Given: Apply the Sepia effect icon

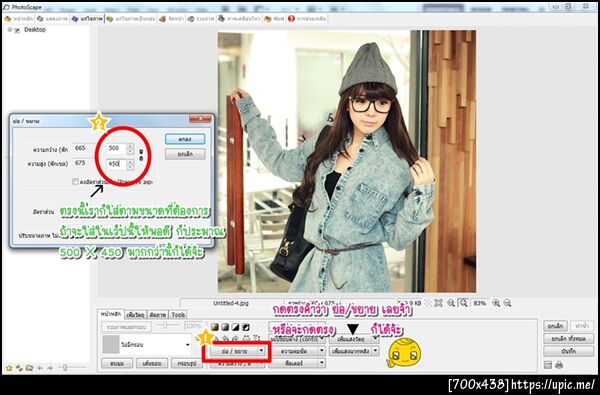Looking at the screenshot, I should 215,326.
